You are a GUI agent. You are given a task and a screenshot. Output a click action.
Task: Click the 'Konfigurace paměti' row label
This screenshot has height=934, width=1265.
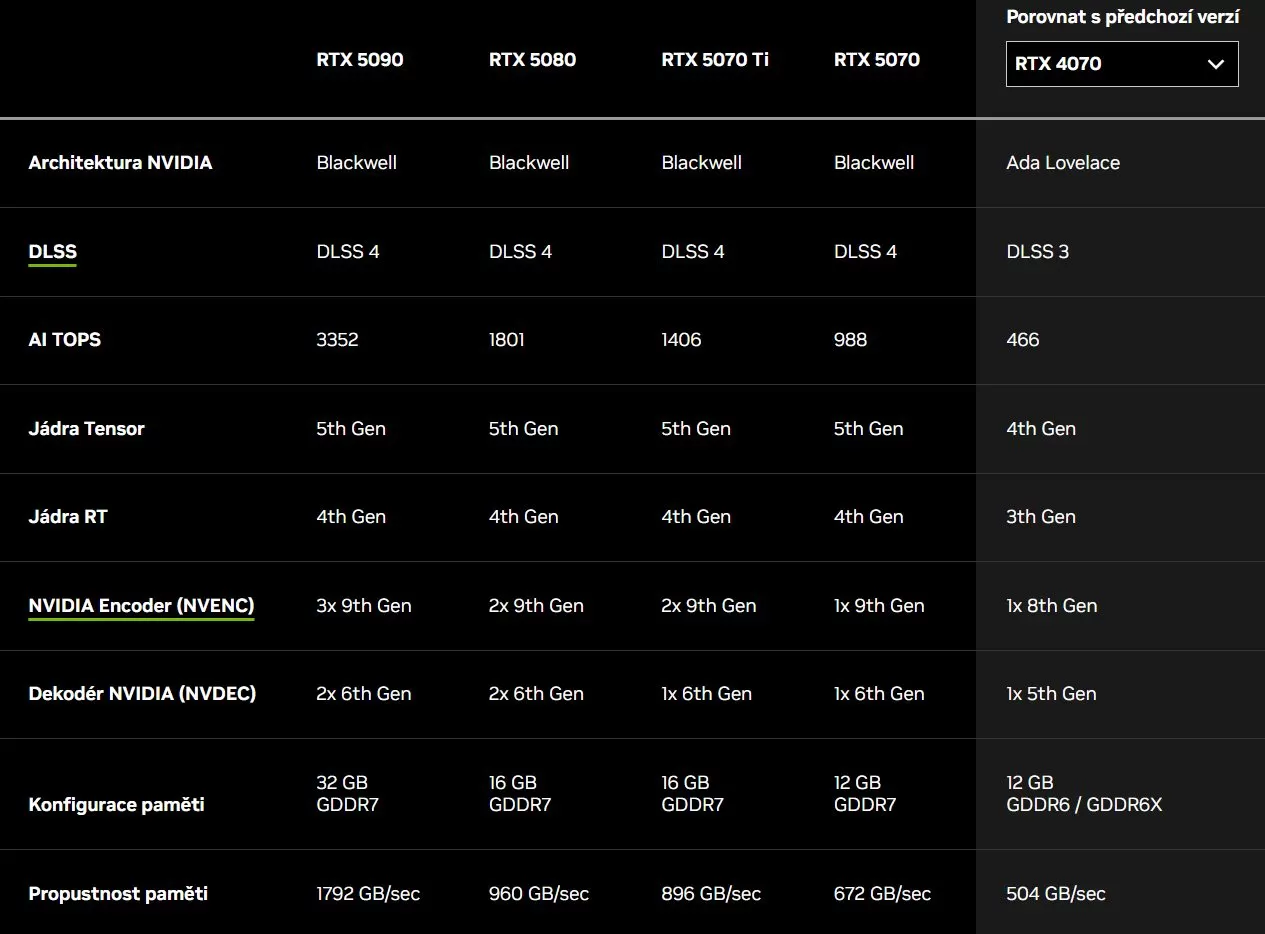[x=116, y=805]
